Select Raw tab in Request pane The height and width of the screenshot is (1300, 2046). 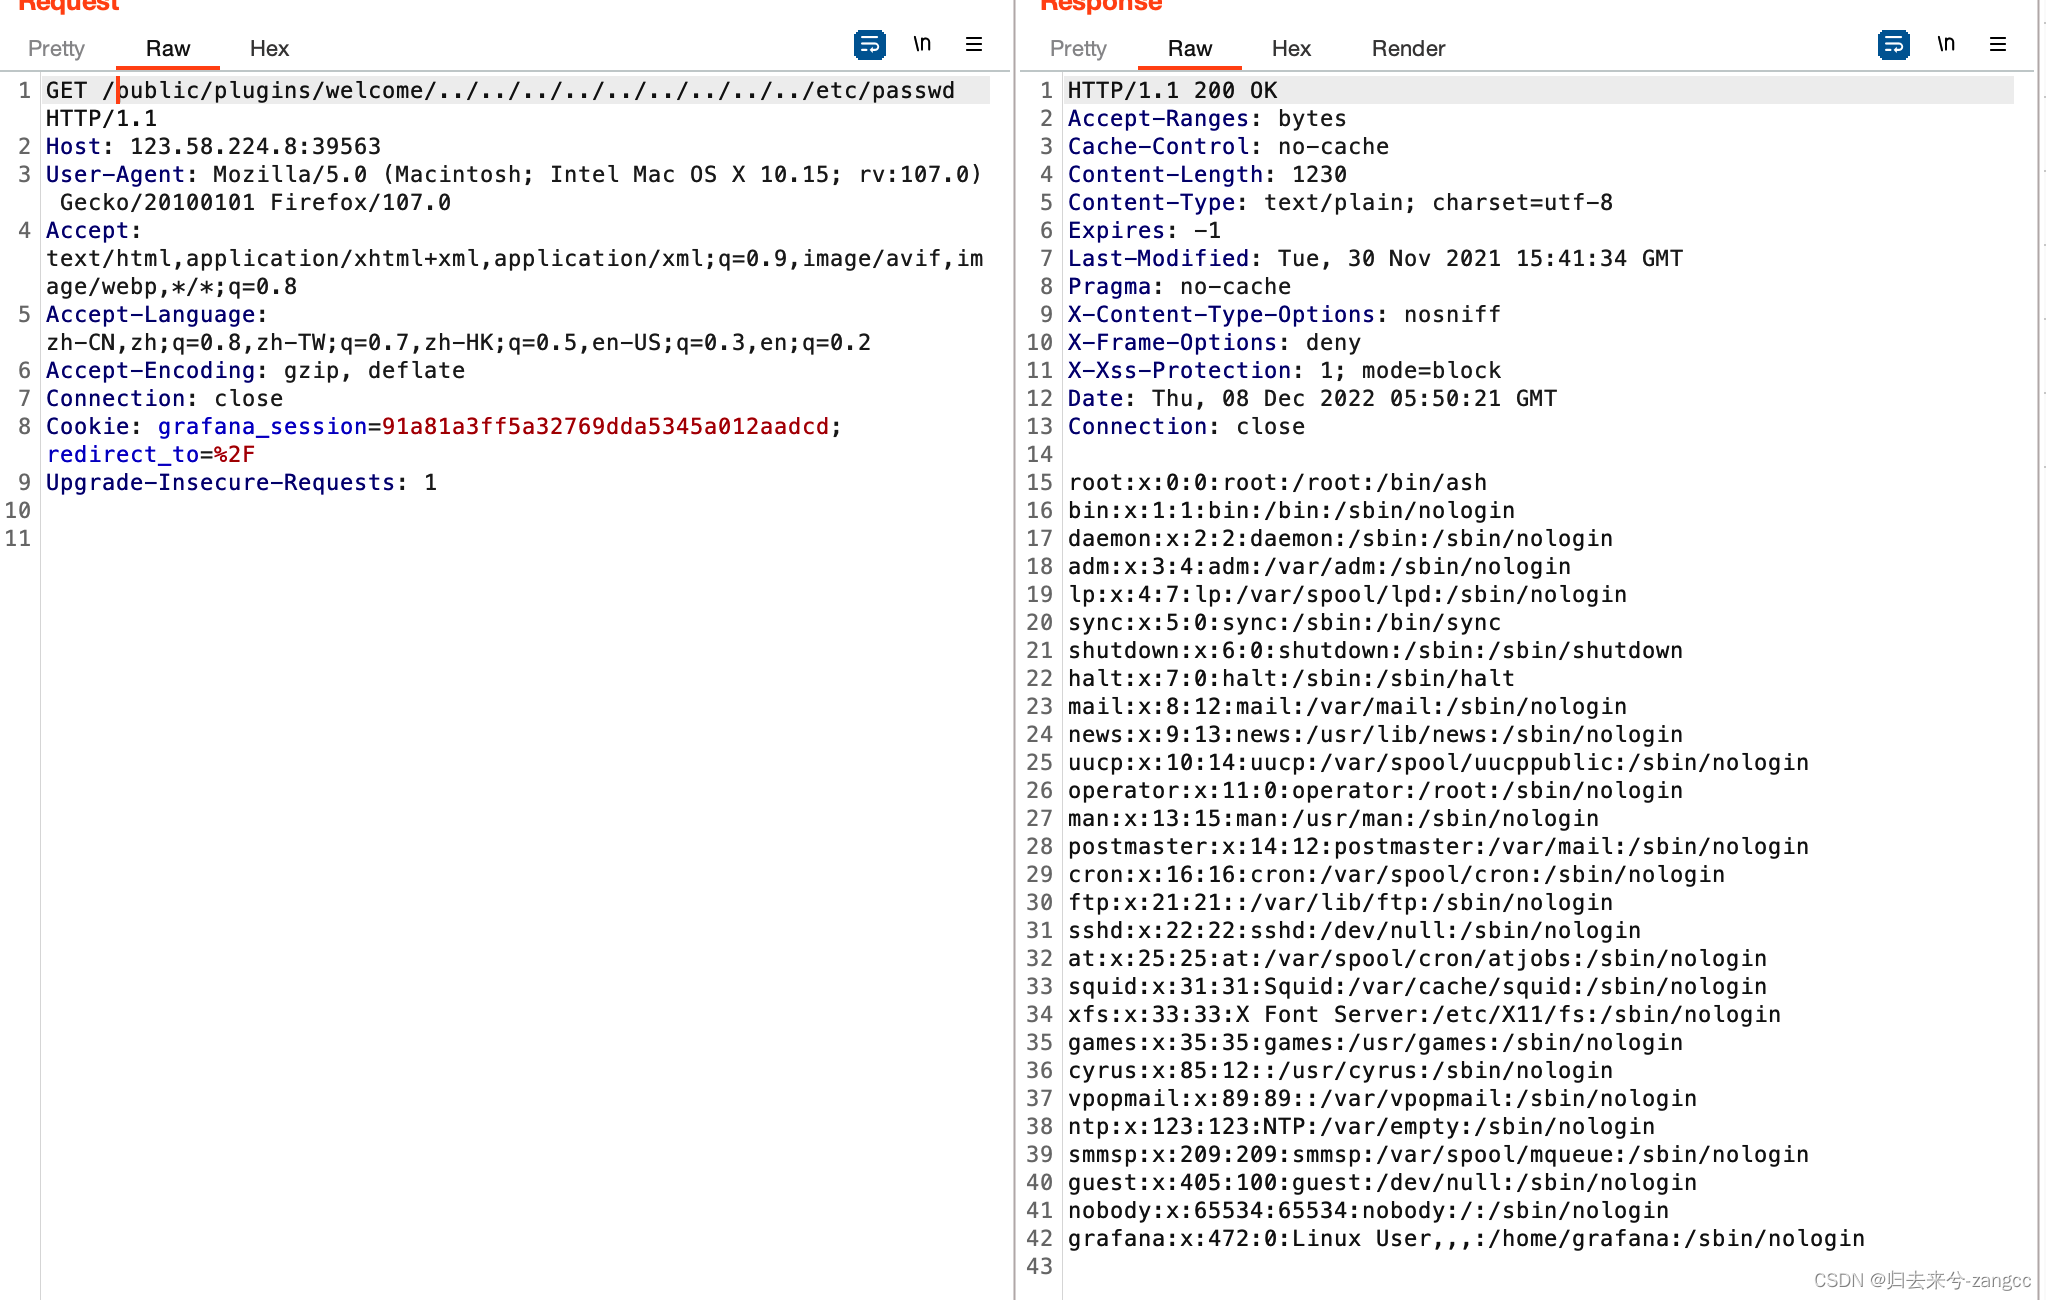167,48
